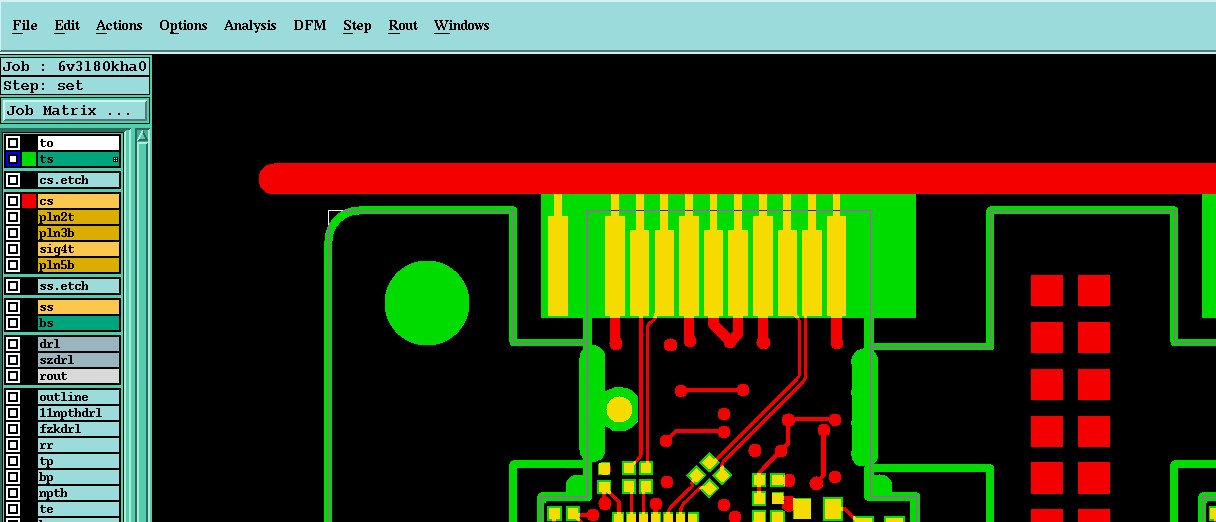Select the 'ss.etch' layer name

[x=79, y=286]
